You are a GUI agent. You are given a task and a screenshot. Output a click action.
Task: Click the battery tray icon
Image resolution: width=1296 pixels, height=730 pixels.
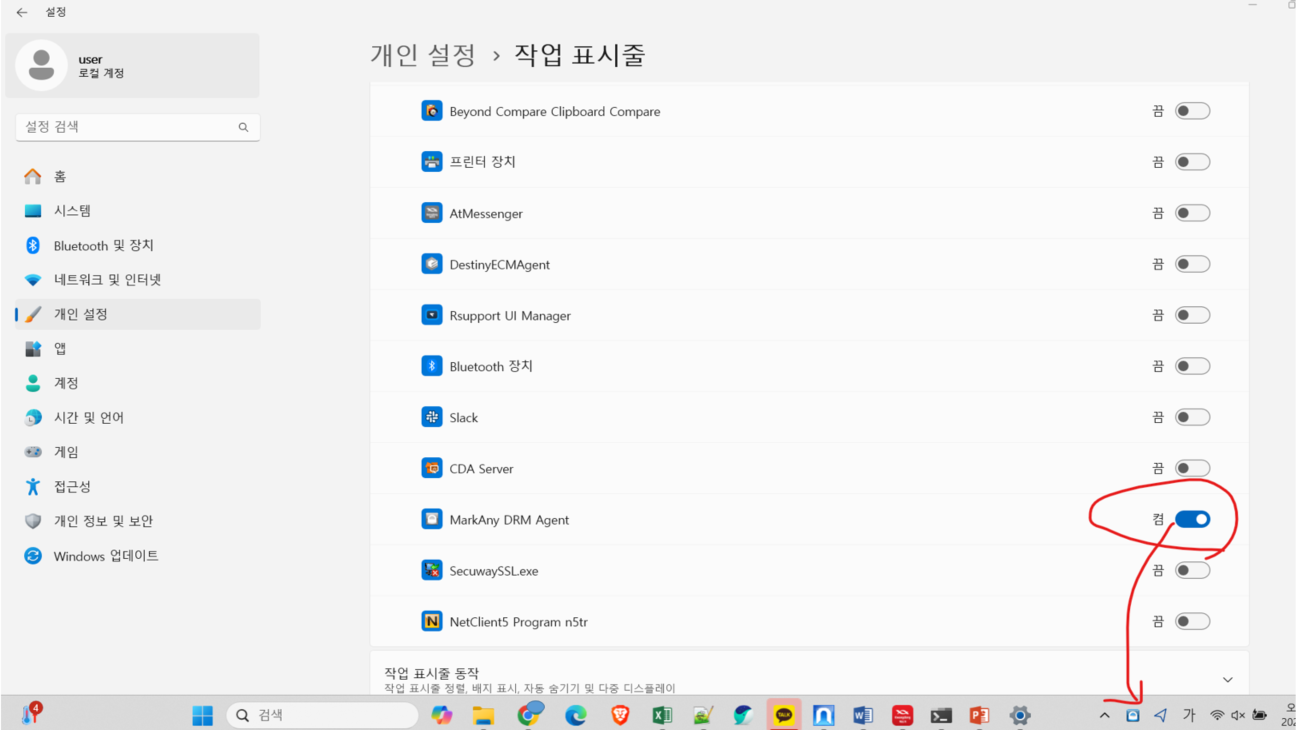(x=1260, y=715)
